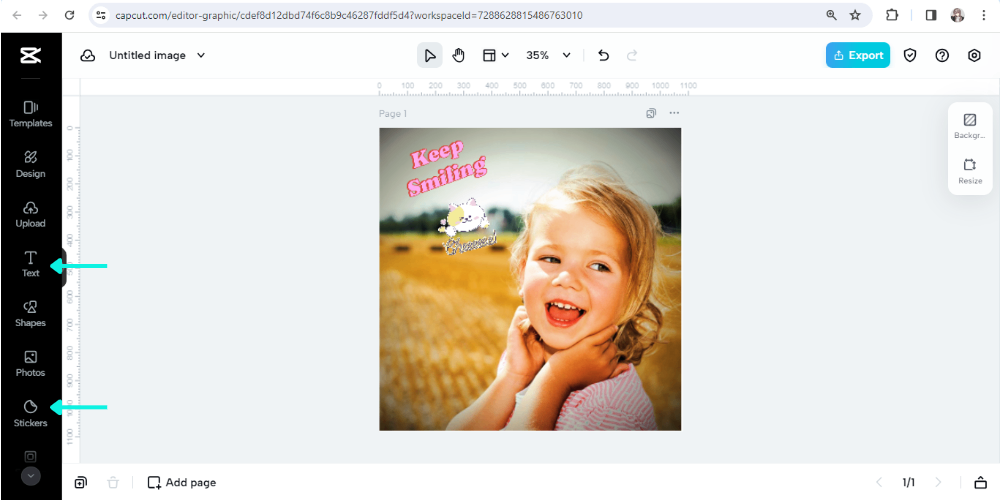Select the pointer selection tool
The height and width of the screenshot is (500, 1000).
point(430,55)
